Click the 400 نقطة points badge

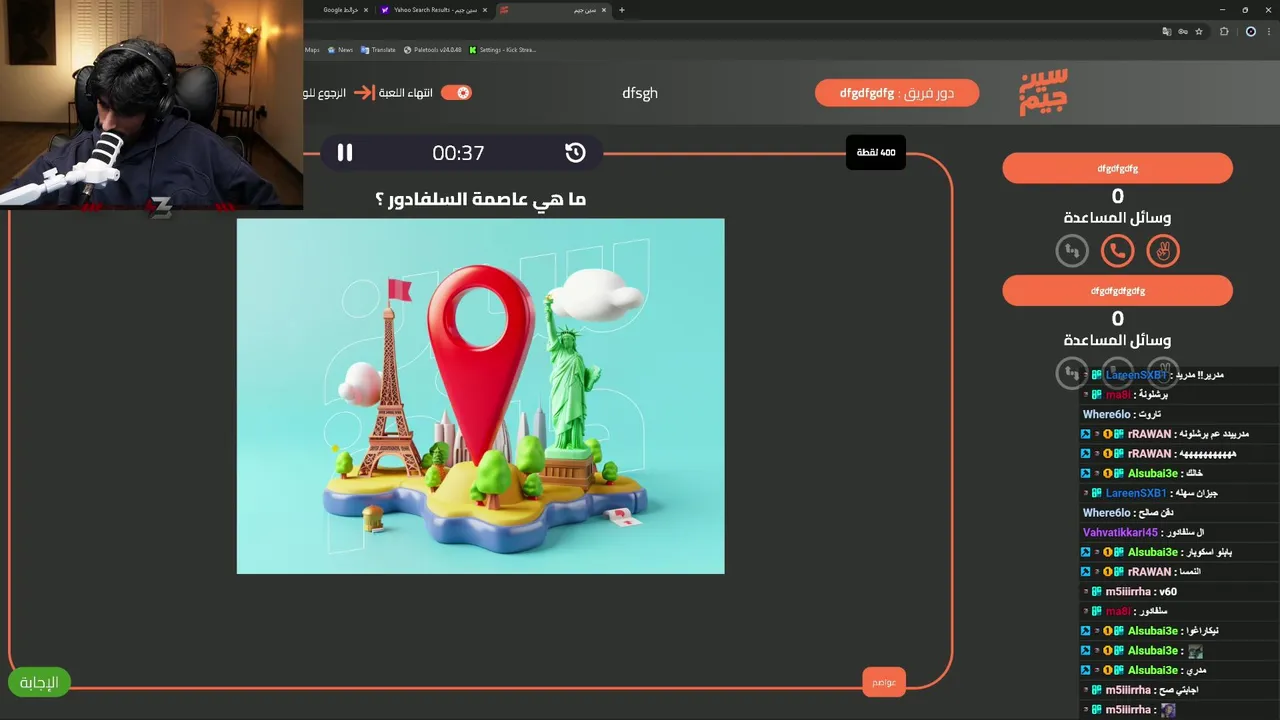[x=875, y=152]
